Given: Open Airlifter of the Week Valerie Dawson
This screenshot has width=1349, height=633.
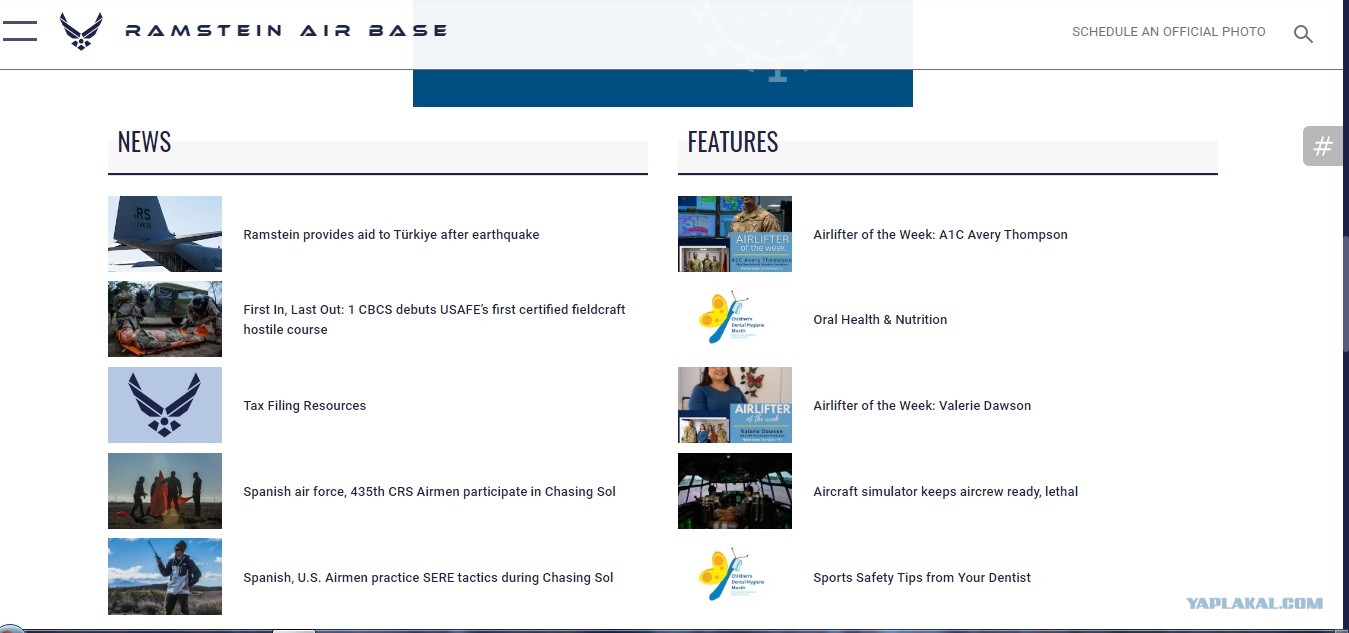Looking at the screenshot, I should [922, 405].
